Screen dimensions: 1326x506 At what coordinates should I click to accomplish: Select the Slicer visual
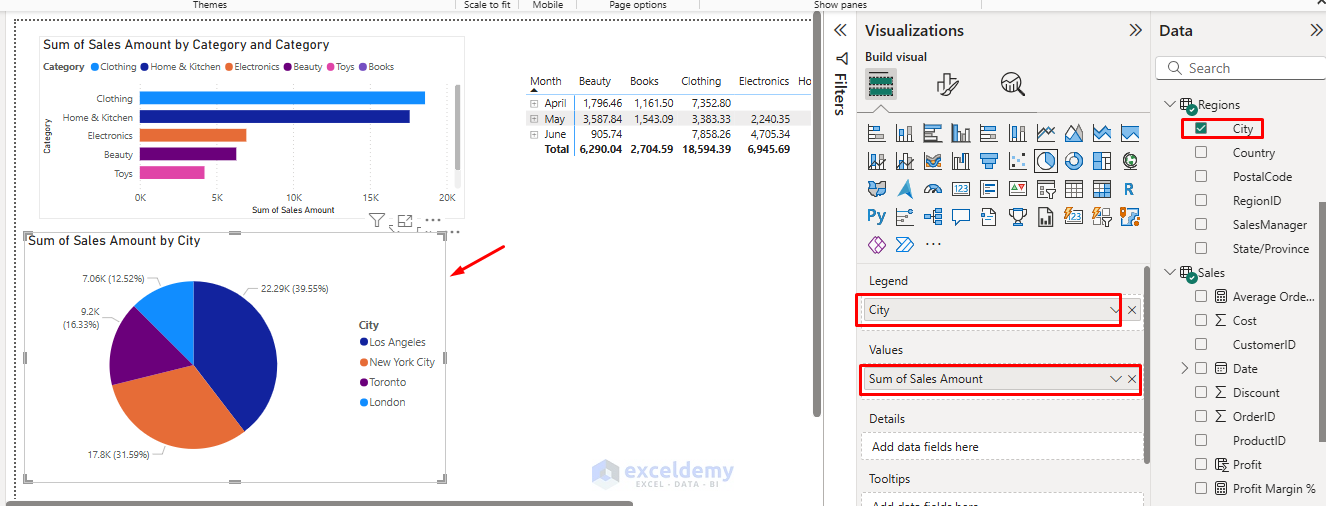point(1046,188)
